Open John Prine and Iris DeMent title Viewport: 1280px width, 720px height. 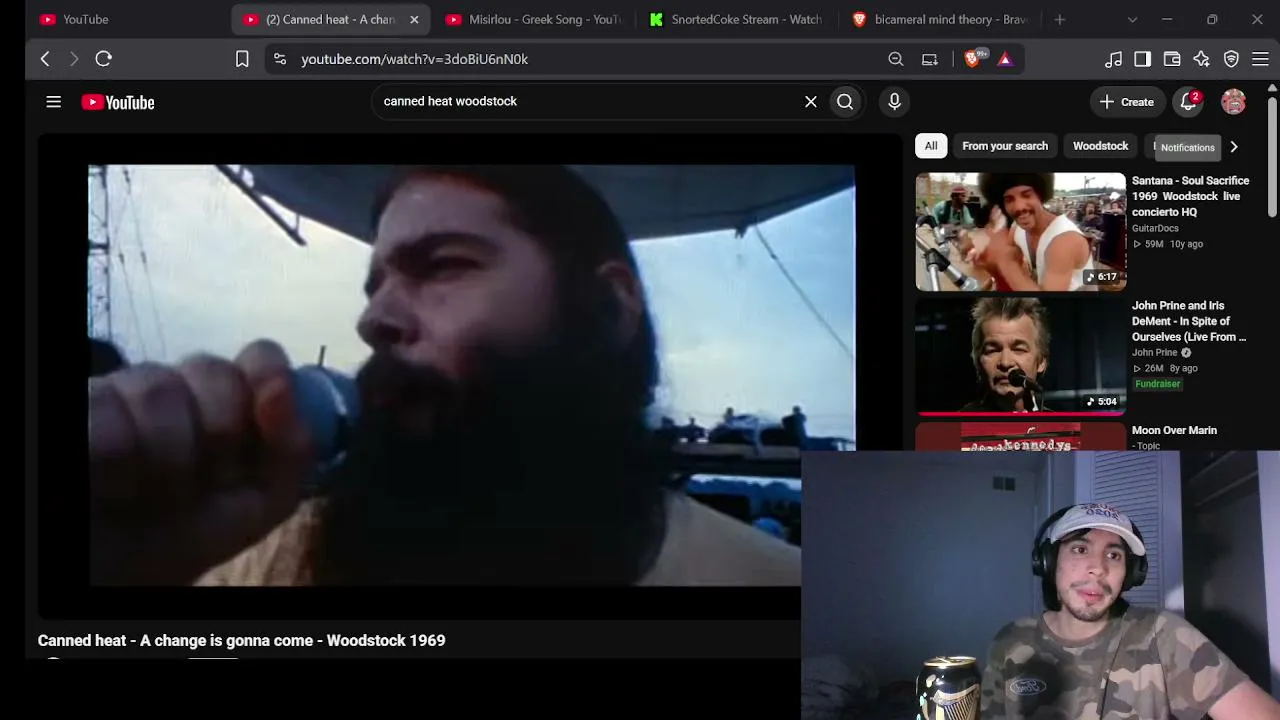1189,321
